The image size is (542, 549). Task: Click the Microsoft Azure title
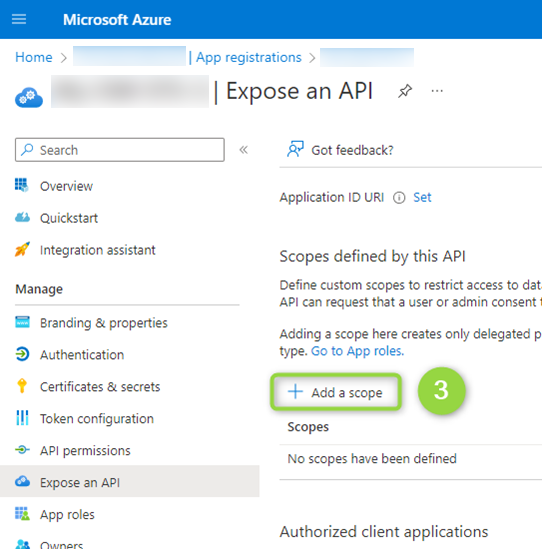[117, 20]
